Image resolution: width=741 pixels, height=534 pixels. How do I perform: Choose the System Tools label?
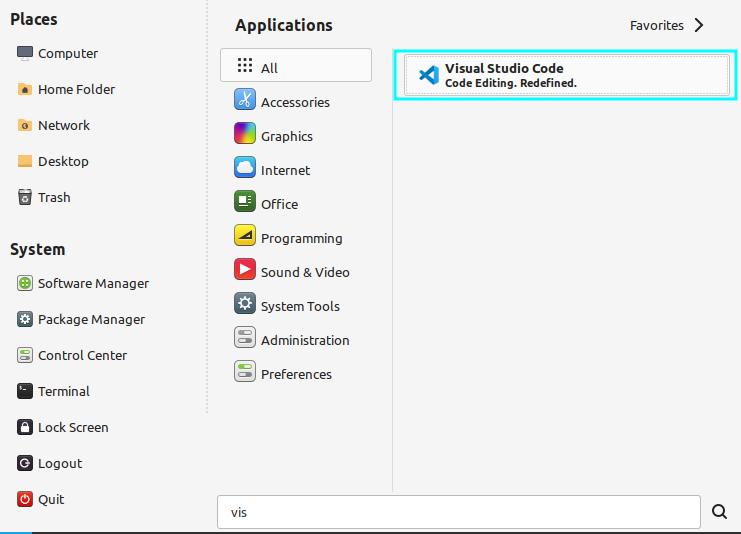click(x=300, y=307)
